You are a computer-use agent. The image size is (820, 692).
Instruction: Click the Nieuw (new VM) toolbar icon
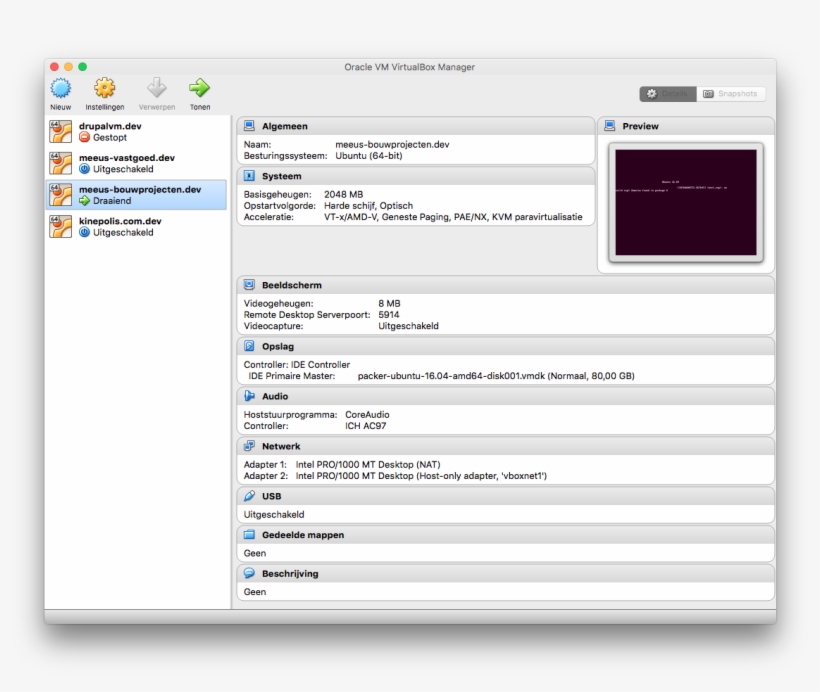click(x=61, y=88)
